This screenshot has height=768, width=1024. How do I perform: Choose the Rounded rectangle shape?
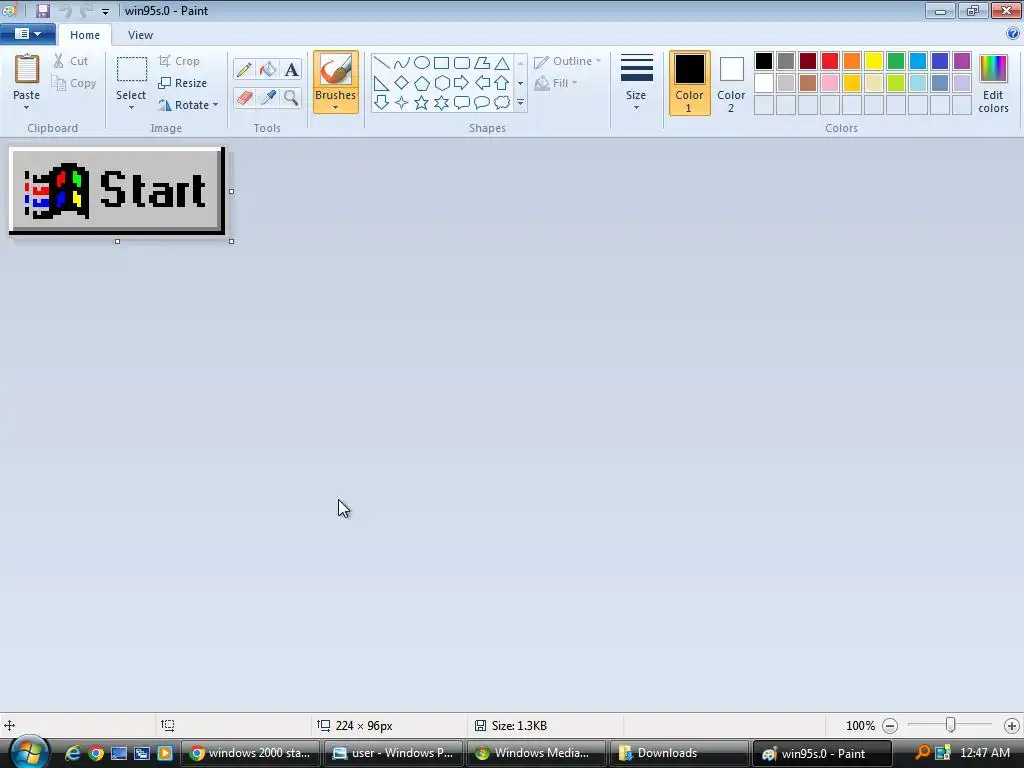462,63
